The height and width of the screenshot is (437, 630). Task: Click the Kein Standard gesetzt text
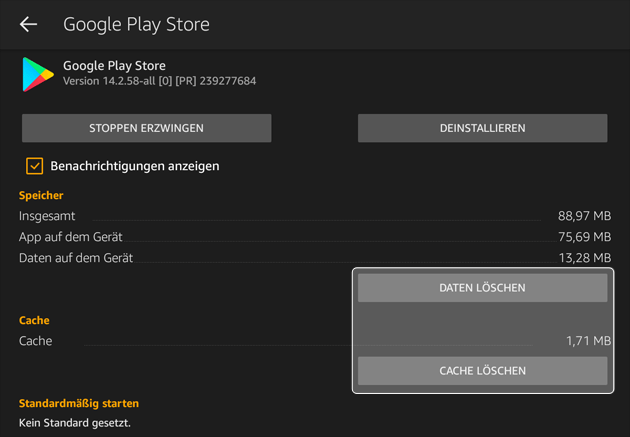click(x=75, y=423)
